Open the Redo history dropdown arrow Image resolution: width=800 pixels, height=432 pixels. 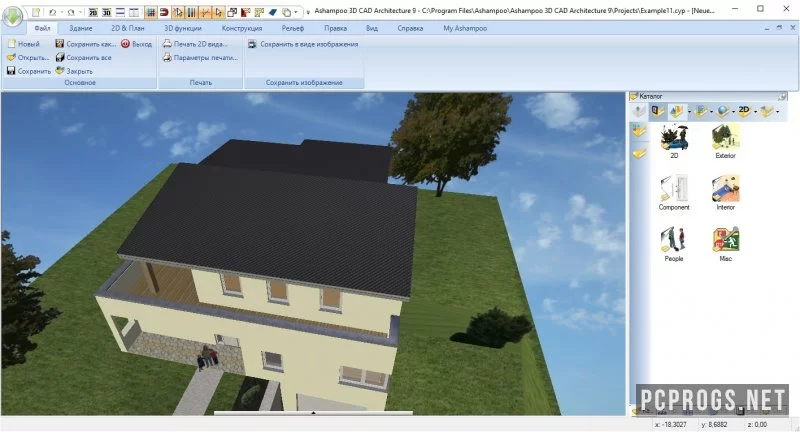(81, 12)
